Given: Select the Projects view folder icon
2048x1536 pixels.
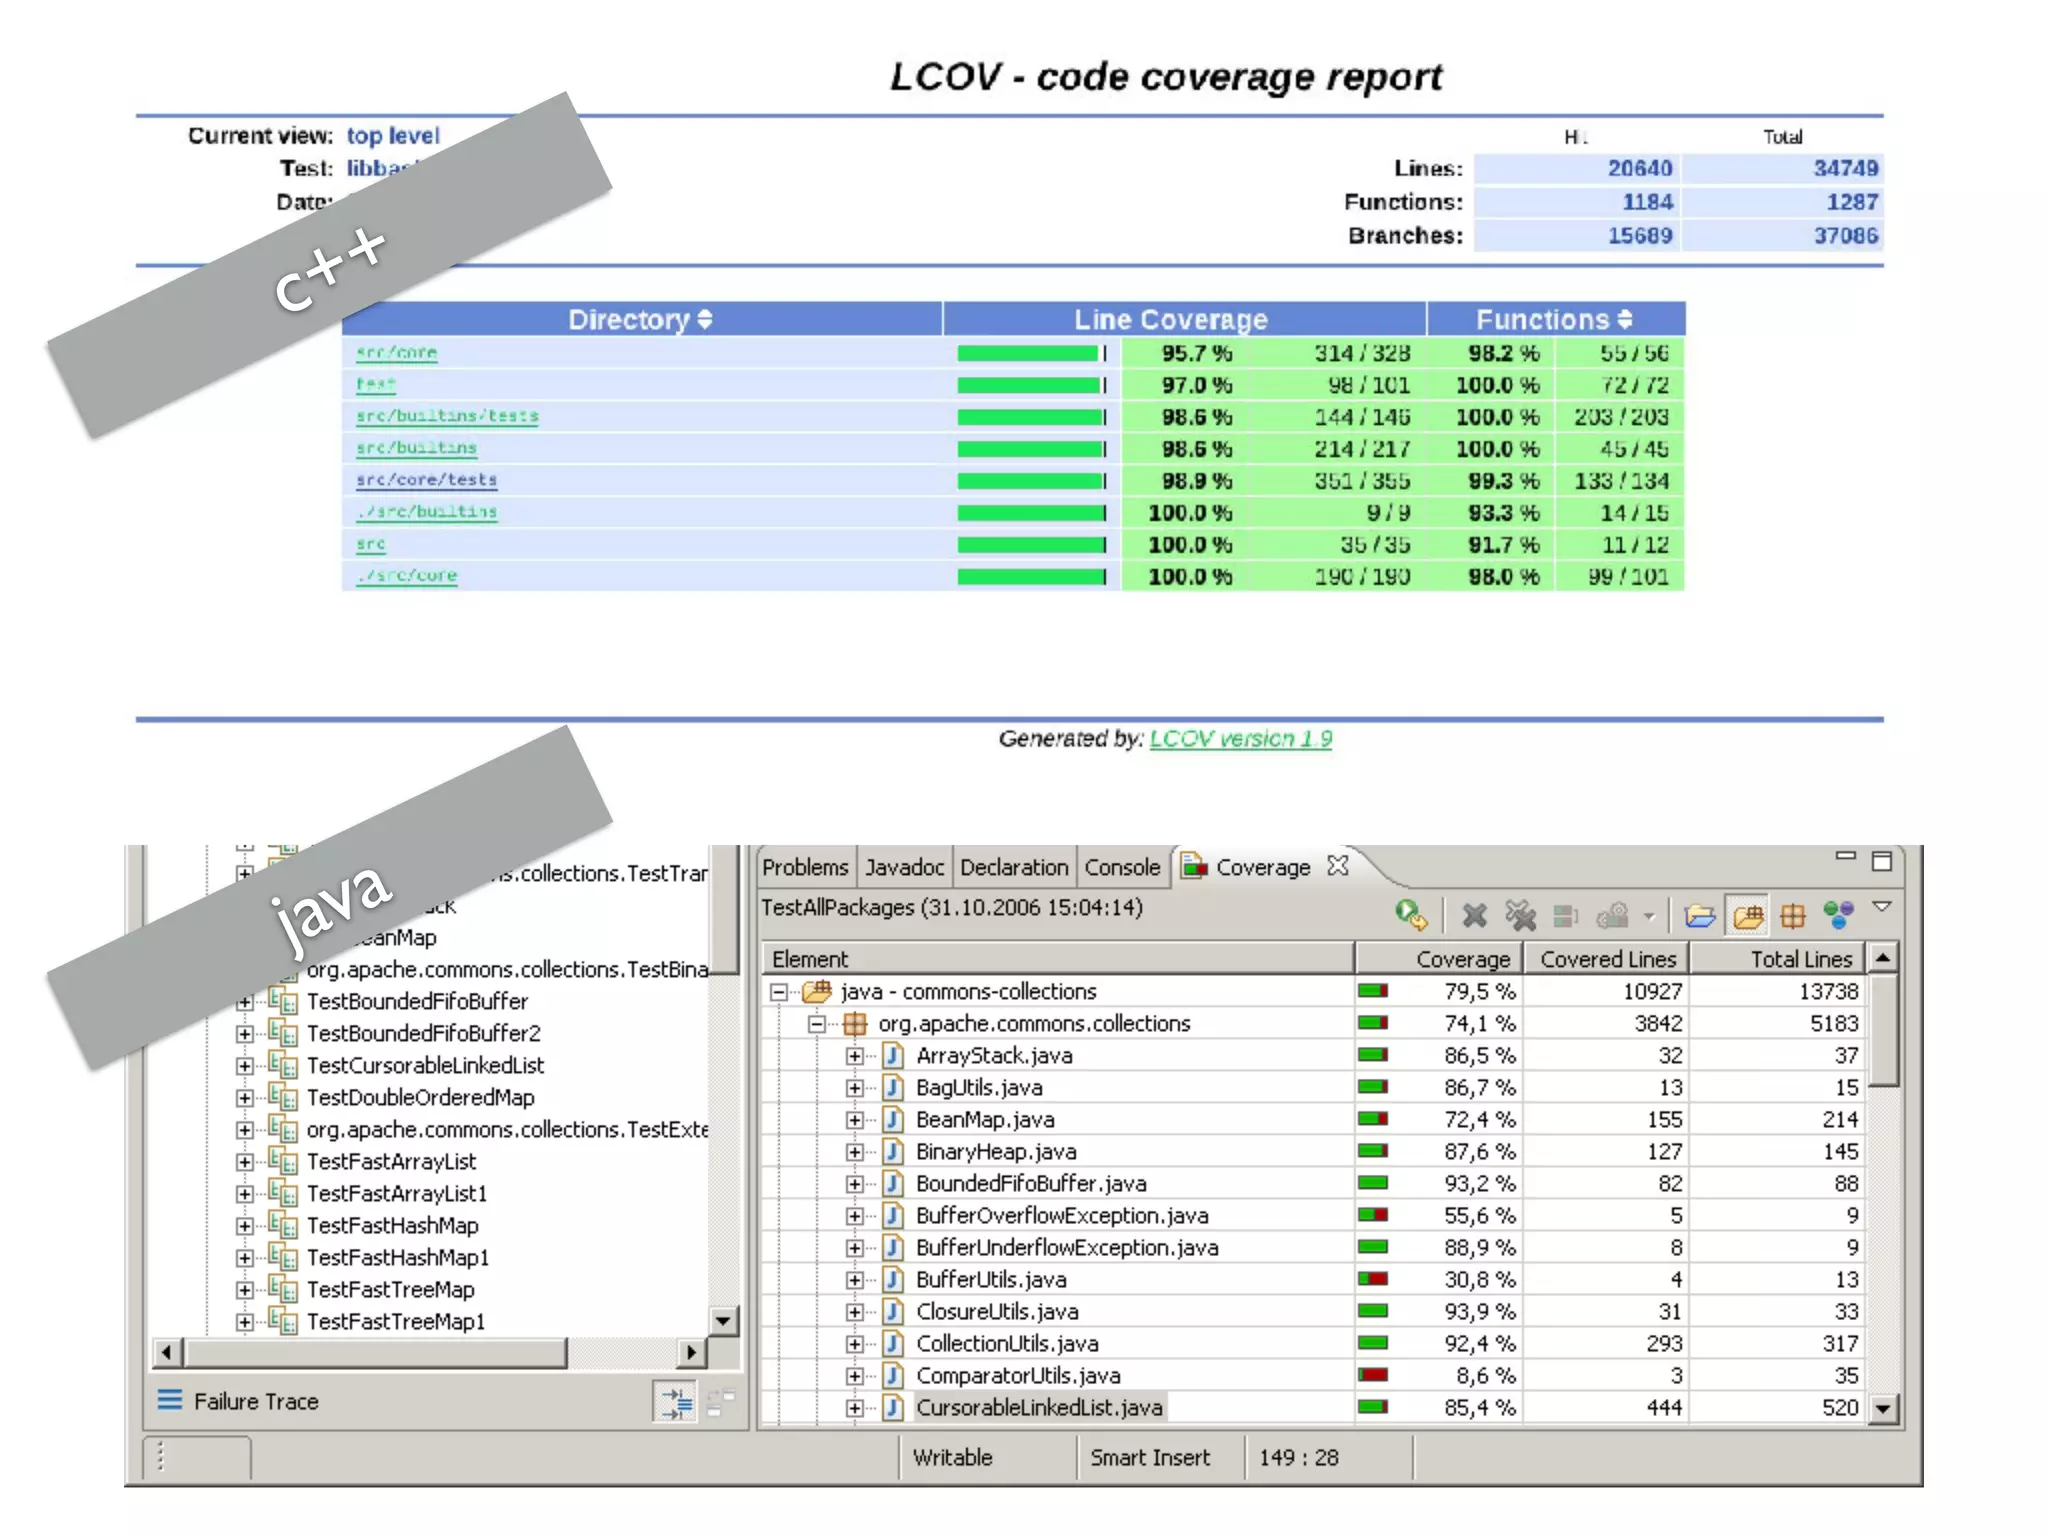Looking at the screenshot, I should [x=1699, y=915].
